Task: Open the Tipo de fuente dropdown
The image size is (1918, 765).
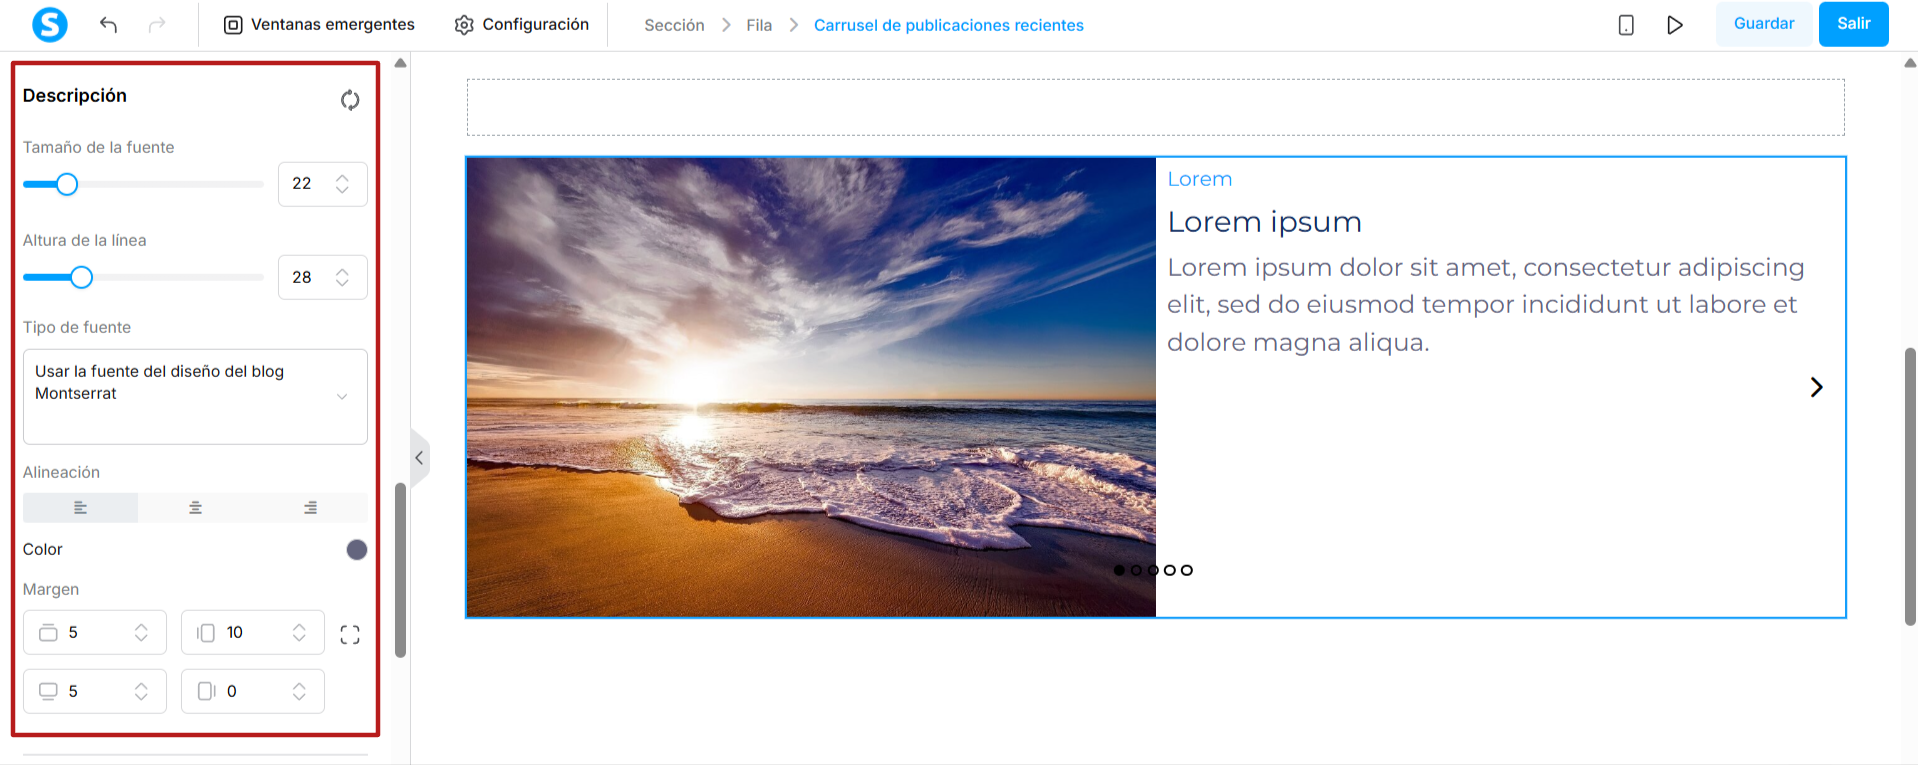Action: 195,396
